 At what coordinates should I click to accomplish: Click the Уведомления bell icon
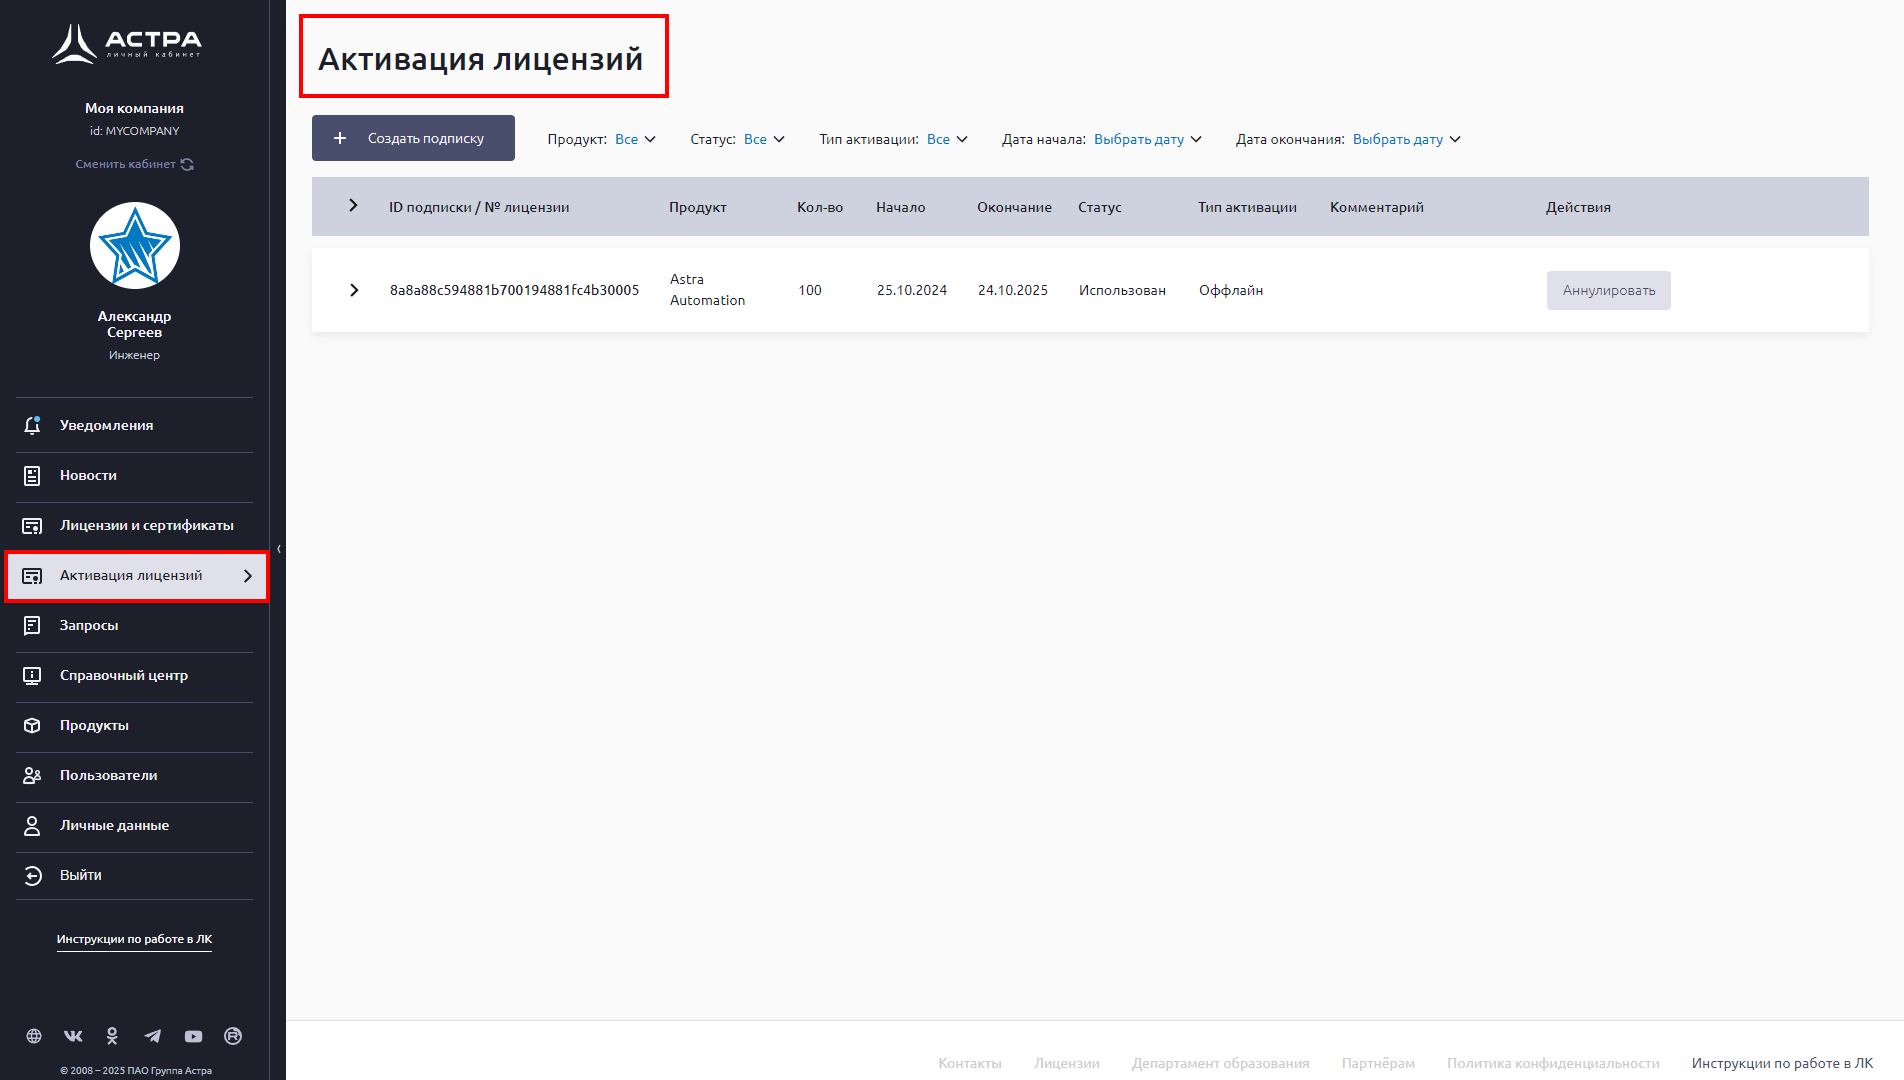(32, 425)
